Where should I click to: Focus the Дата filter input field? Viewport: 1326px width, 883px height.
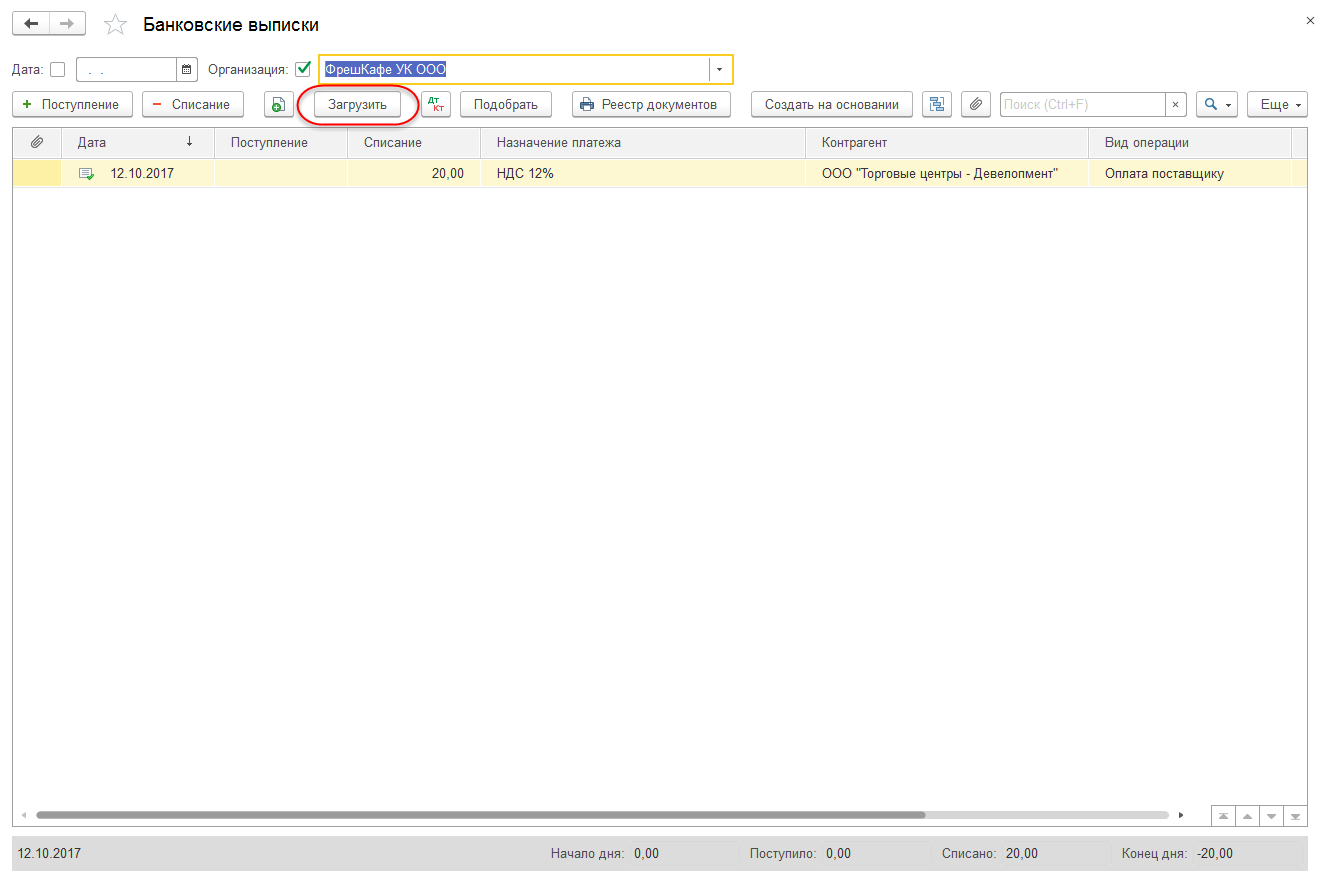coord(127,70)
